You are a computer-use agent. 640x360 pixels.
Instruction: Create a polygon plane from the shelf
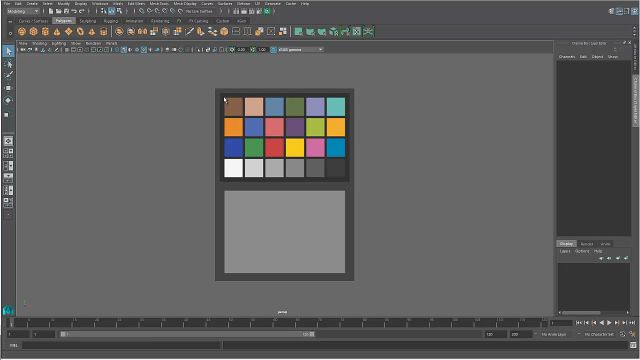click(69, 31)
